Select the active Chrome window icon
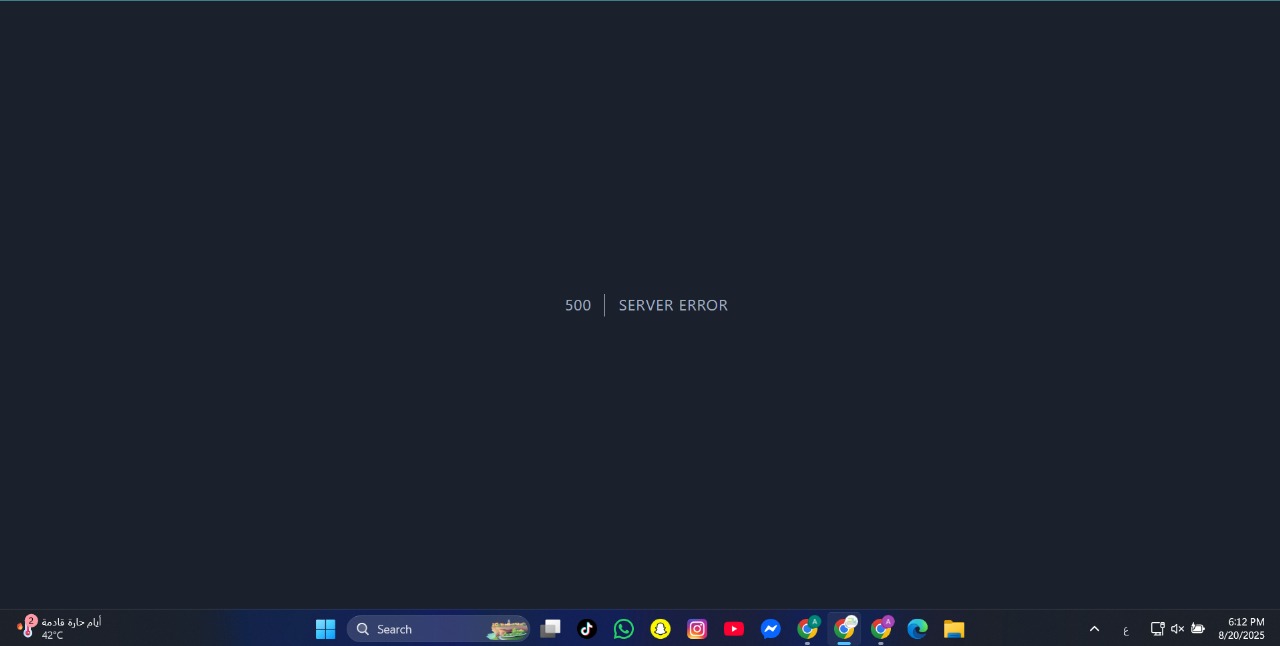Viewport: 1280px width, 646px height. point(844,629)
